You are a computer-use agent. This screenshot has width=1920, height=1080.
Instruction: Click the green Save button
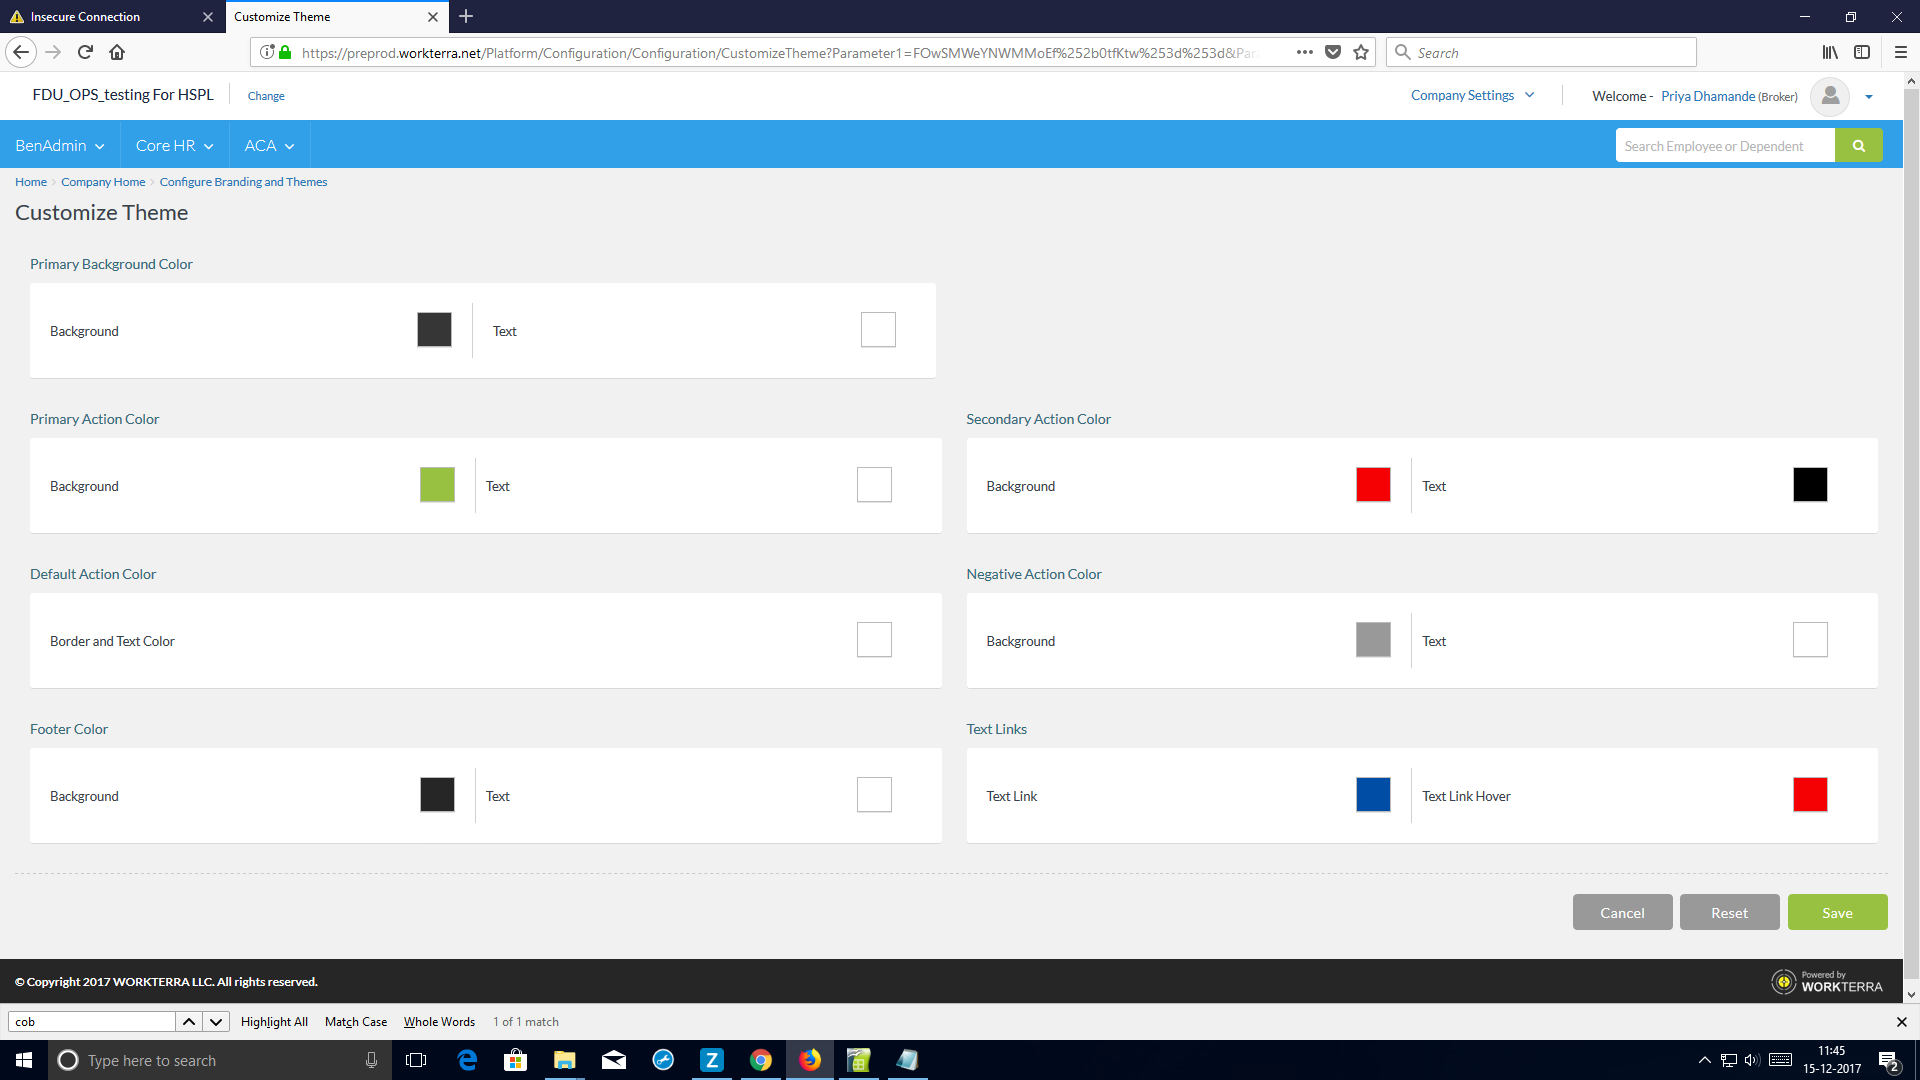pos(1837,913)
